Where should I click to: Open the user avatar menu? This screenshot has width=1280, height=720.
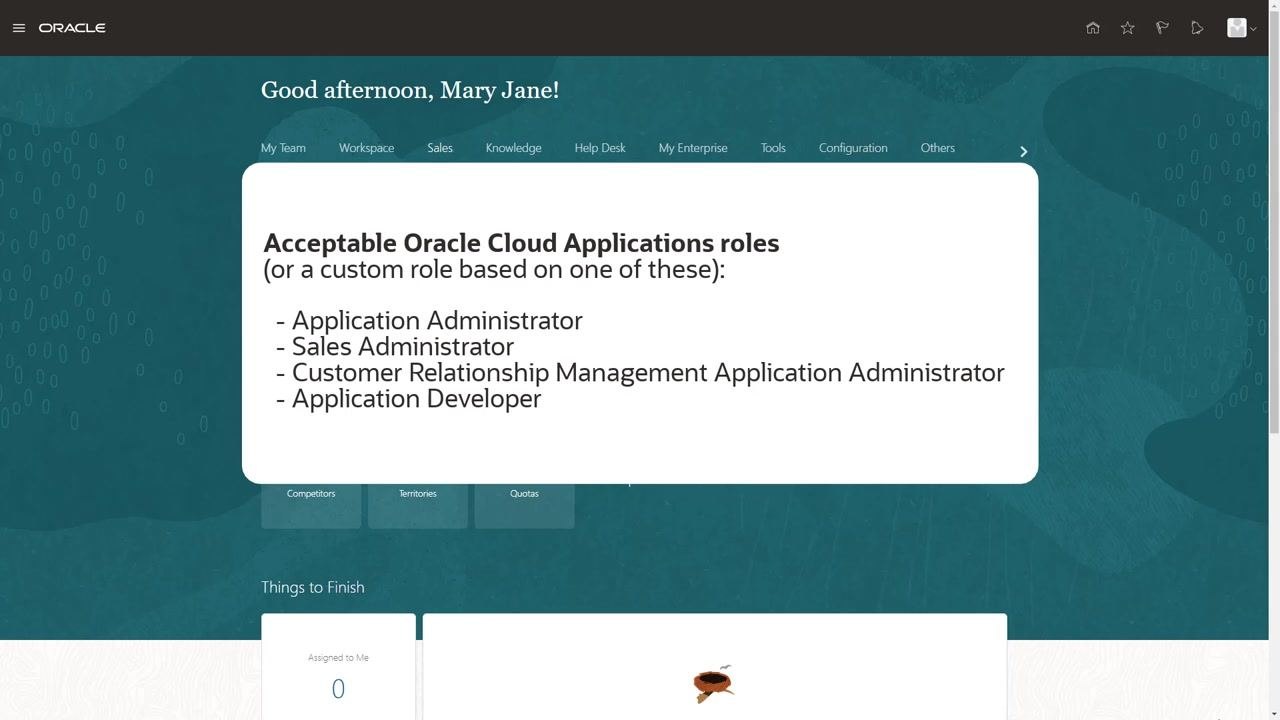click(x=1241, y=28)
